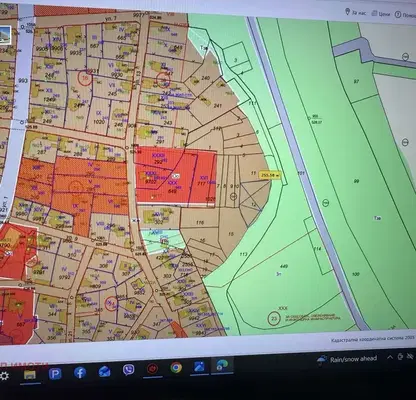The width and height of the screenshot is (416, 400).
Task: Open the Rain/snow ahead weather widget
Action: point(347,359)
